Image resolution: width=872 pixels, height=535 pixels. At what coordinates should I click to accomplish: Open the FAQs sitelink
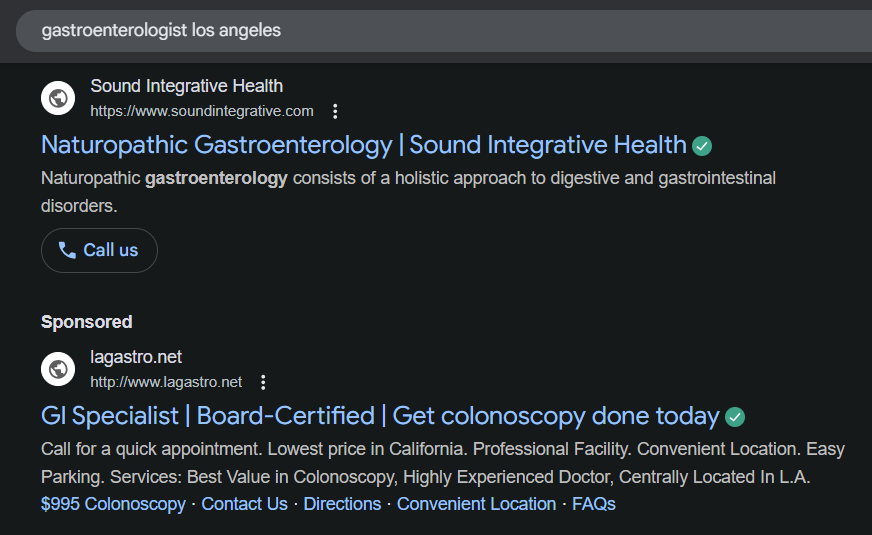pos(594,504)
